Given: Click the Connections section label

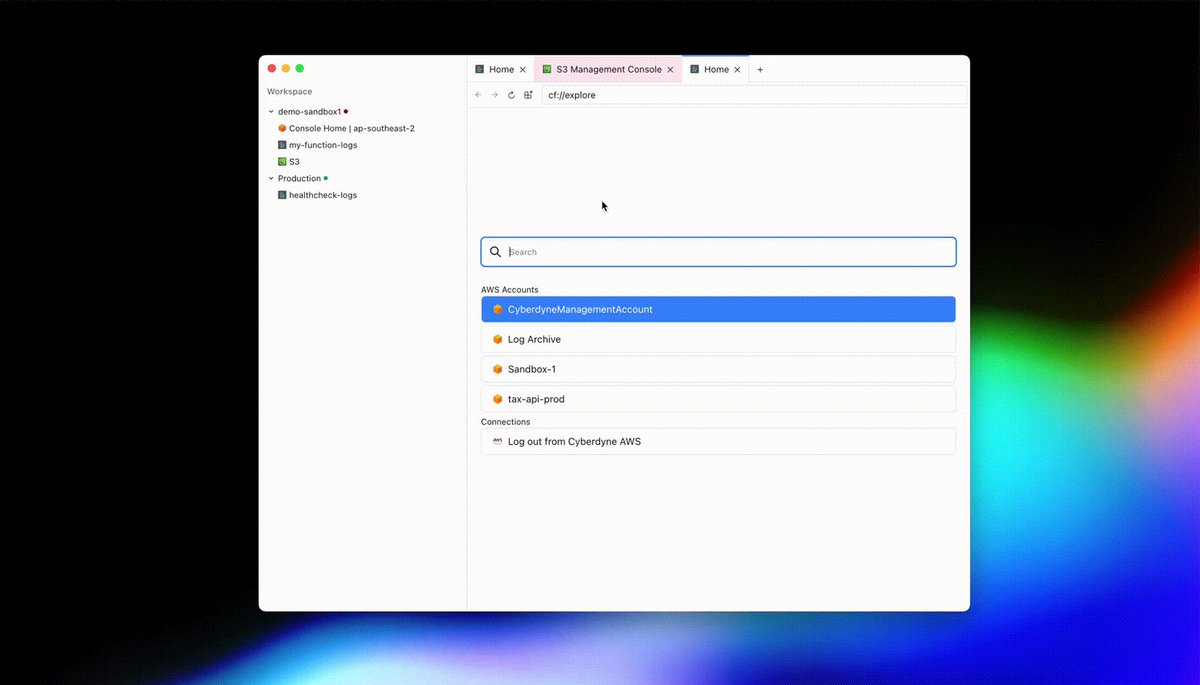Looking at the screenshot, I should pyautogui.click(x=506, y=422).
